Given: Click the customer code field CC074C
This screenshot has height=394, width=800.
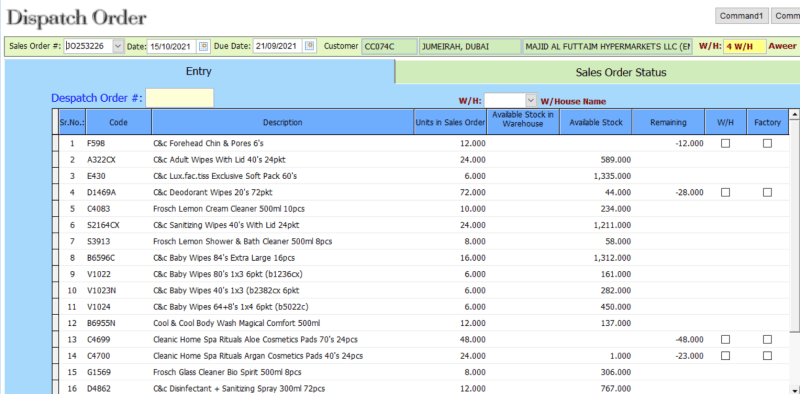Looking at the screenshot, I should coord(389,46).
